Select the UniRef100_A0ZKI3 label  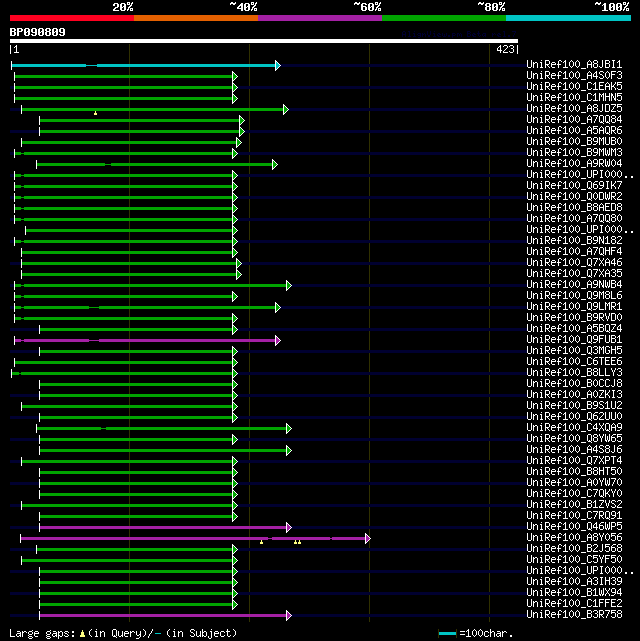[574, 395]
